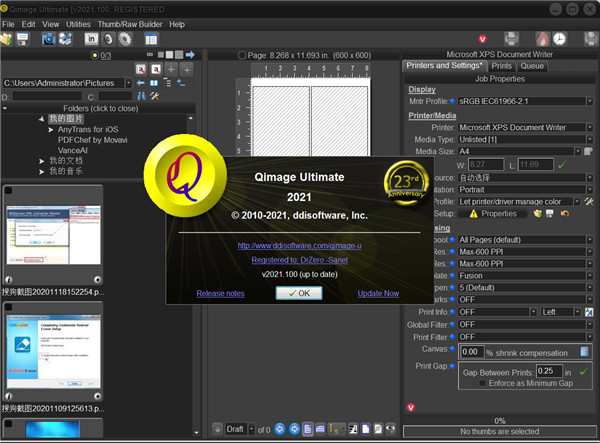600x443 pixels.
Task: Tick the checkbox on the first thumbnail
Action: click(x=8, y=191)
